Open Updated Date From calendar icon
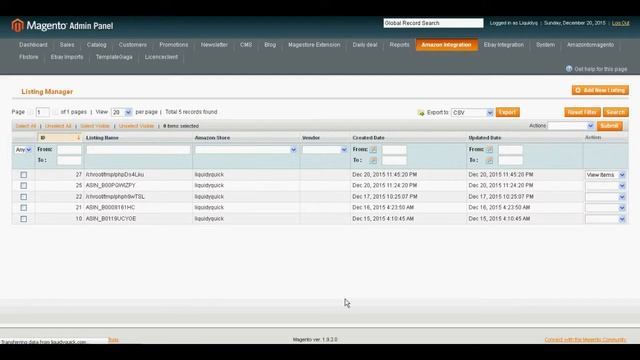 coord(489,150)
